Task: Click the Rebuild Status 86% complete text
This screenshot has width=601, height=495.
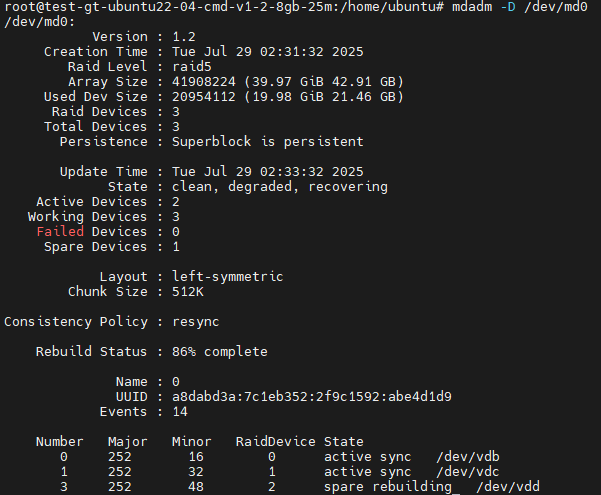Action: click(220, 352)
